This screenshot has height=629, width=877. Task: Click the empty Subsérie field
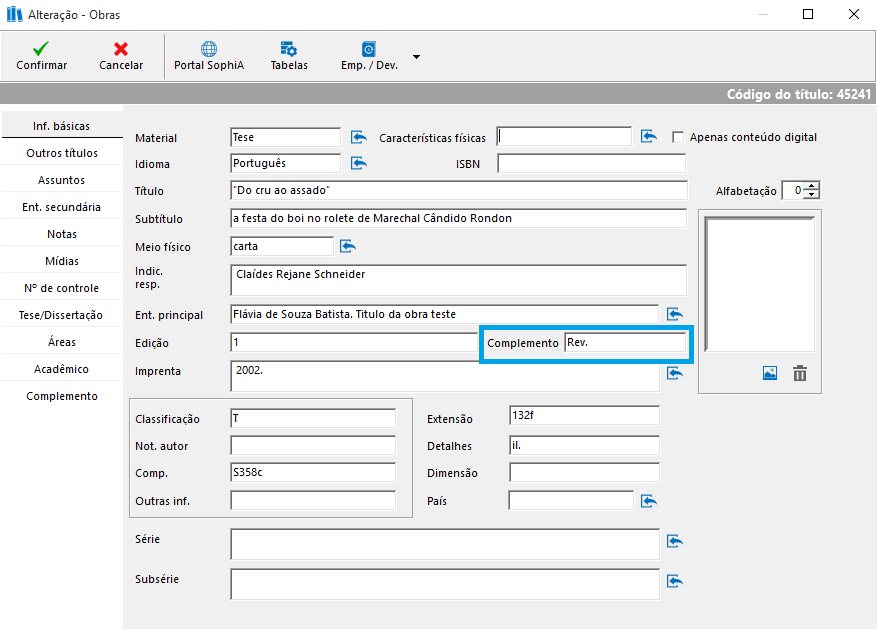(x=445, y=584)
